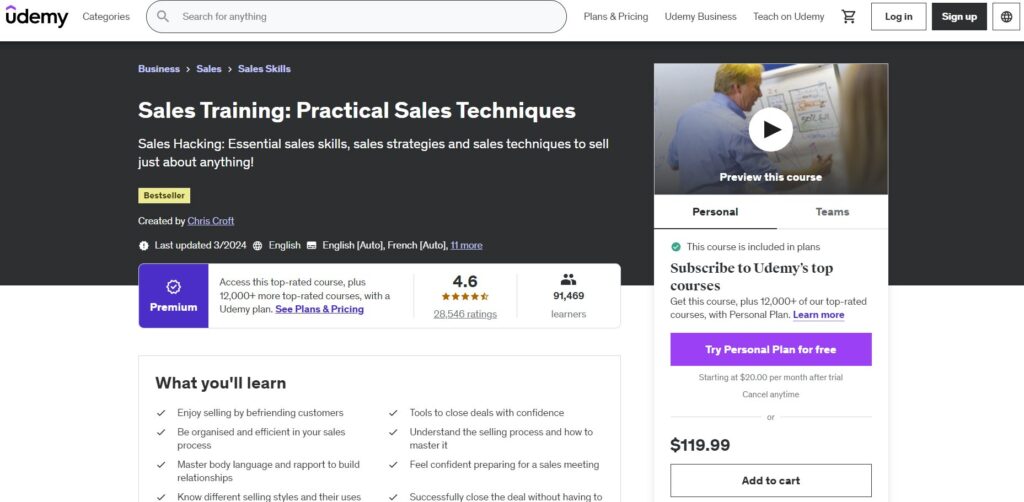Click 'Master body language and rapport' item
The width and height of the screenshot is (1024, 502).
tap(268, 471)
